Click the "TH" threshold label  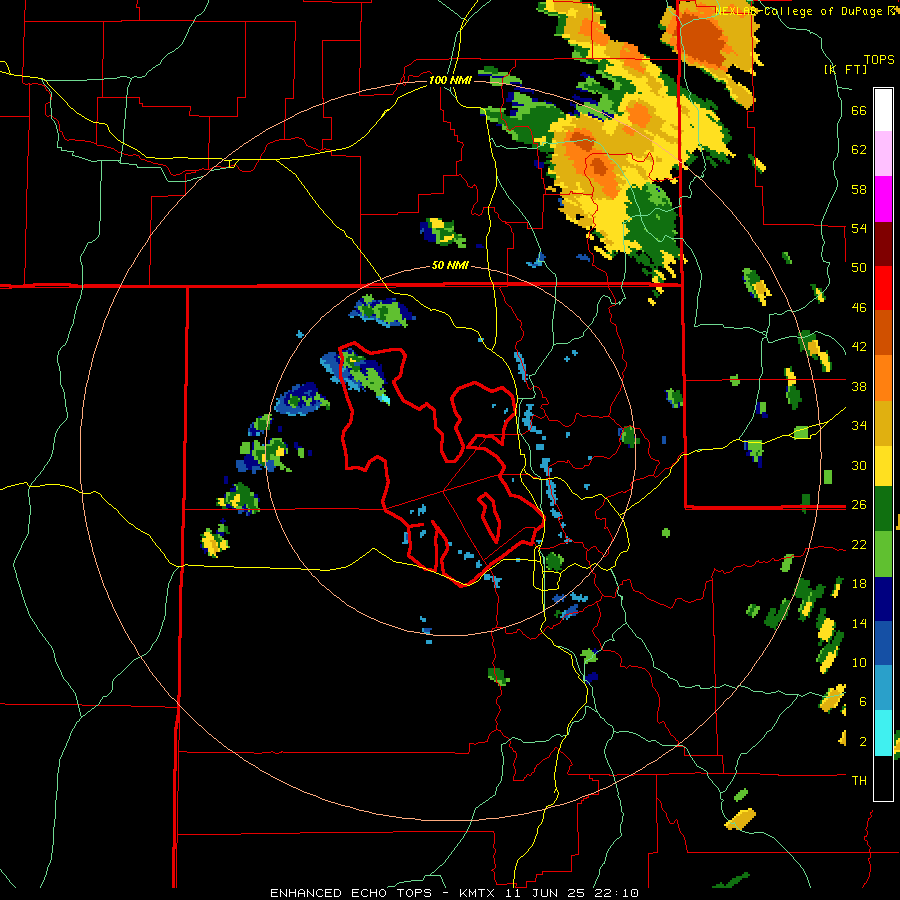859,781
